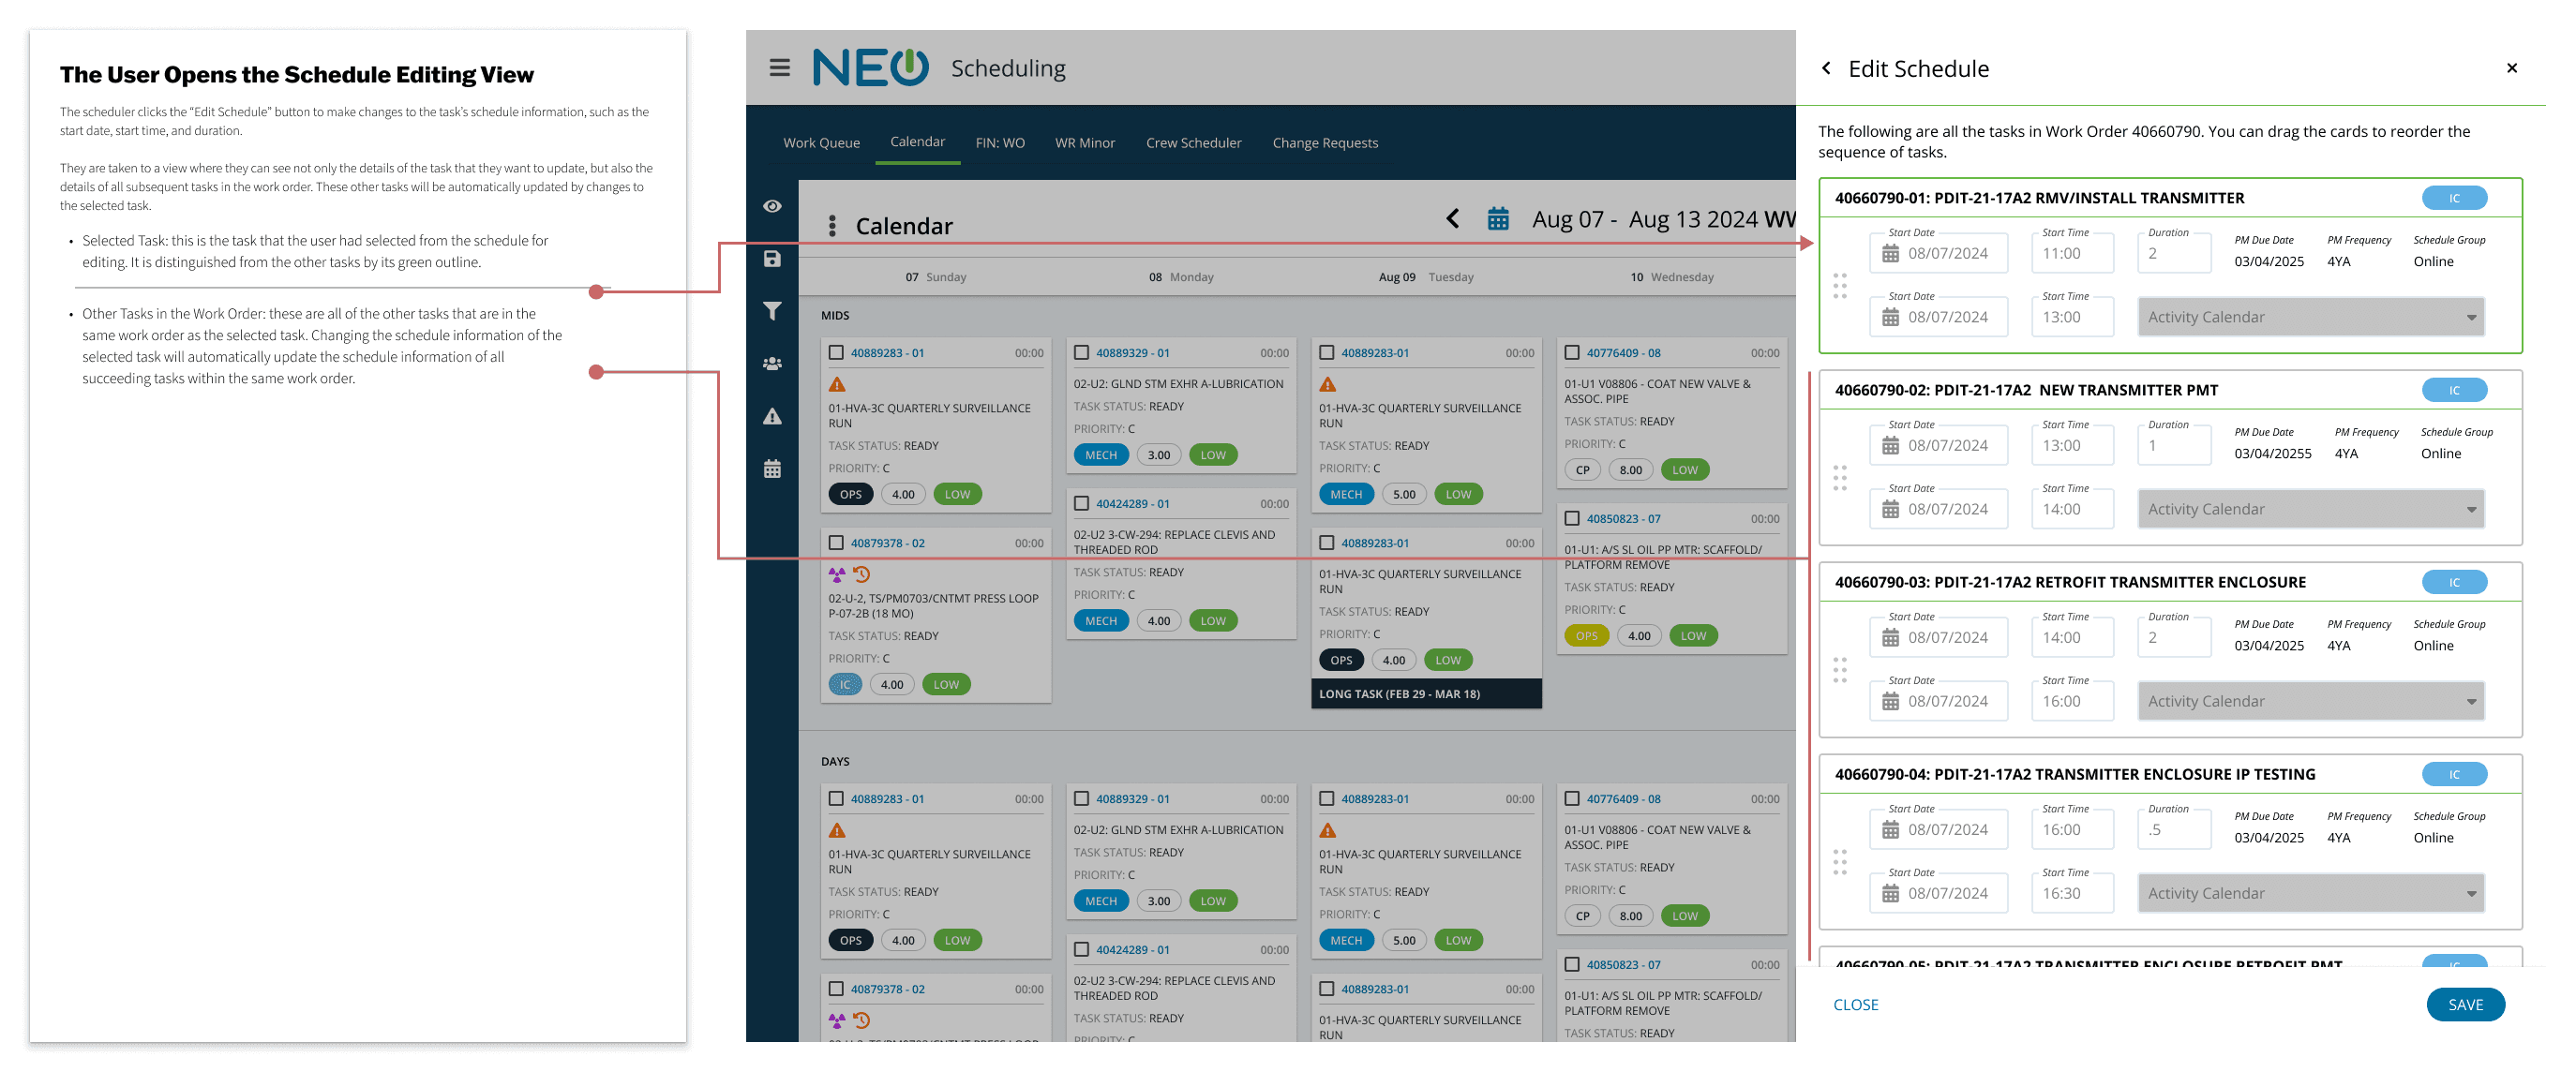Check task 40424289 - 01 under MIDS
The image size is (2576, 1072).
pyautogui.click(x=1081, y=503)
